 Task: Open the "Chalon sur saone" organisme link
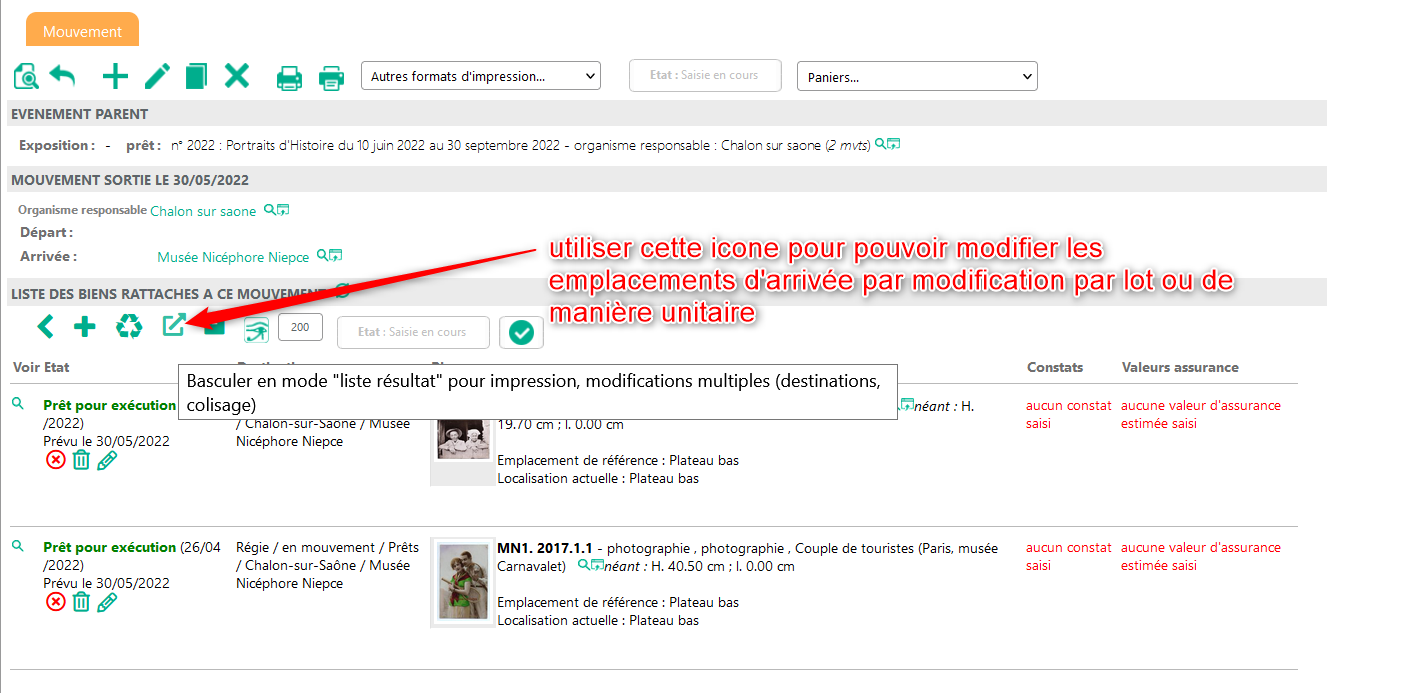(203, 211)
